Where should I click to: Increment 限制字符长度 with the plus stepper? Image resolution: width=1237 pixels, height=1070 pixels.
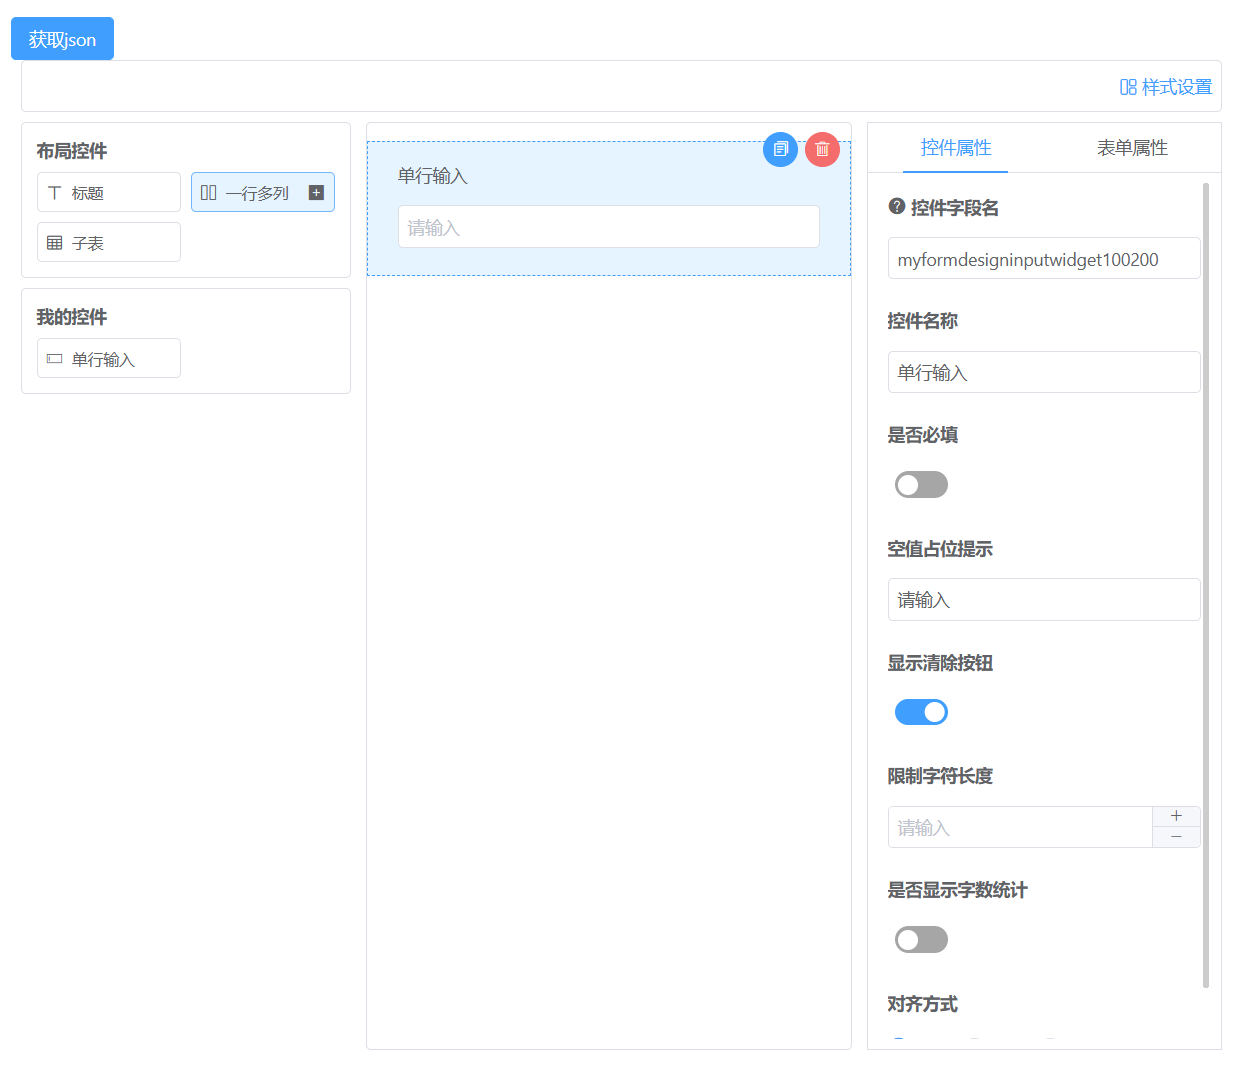coord(1176,814)
